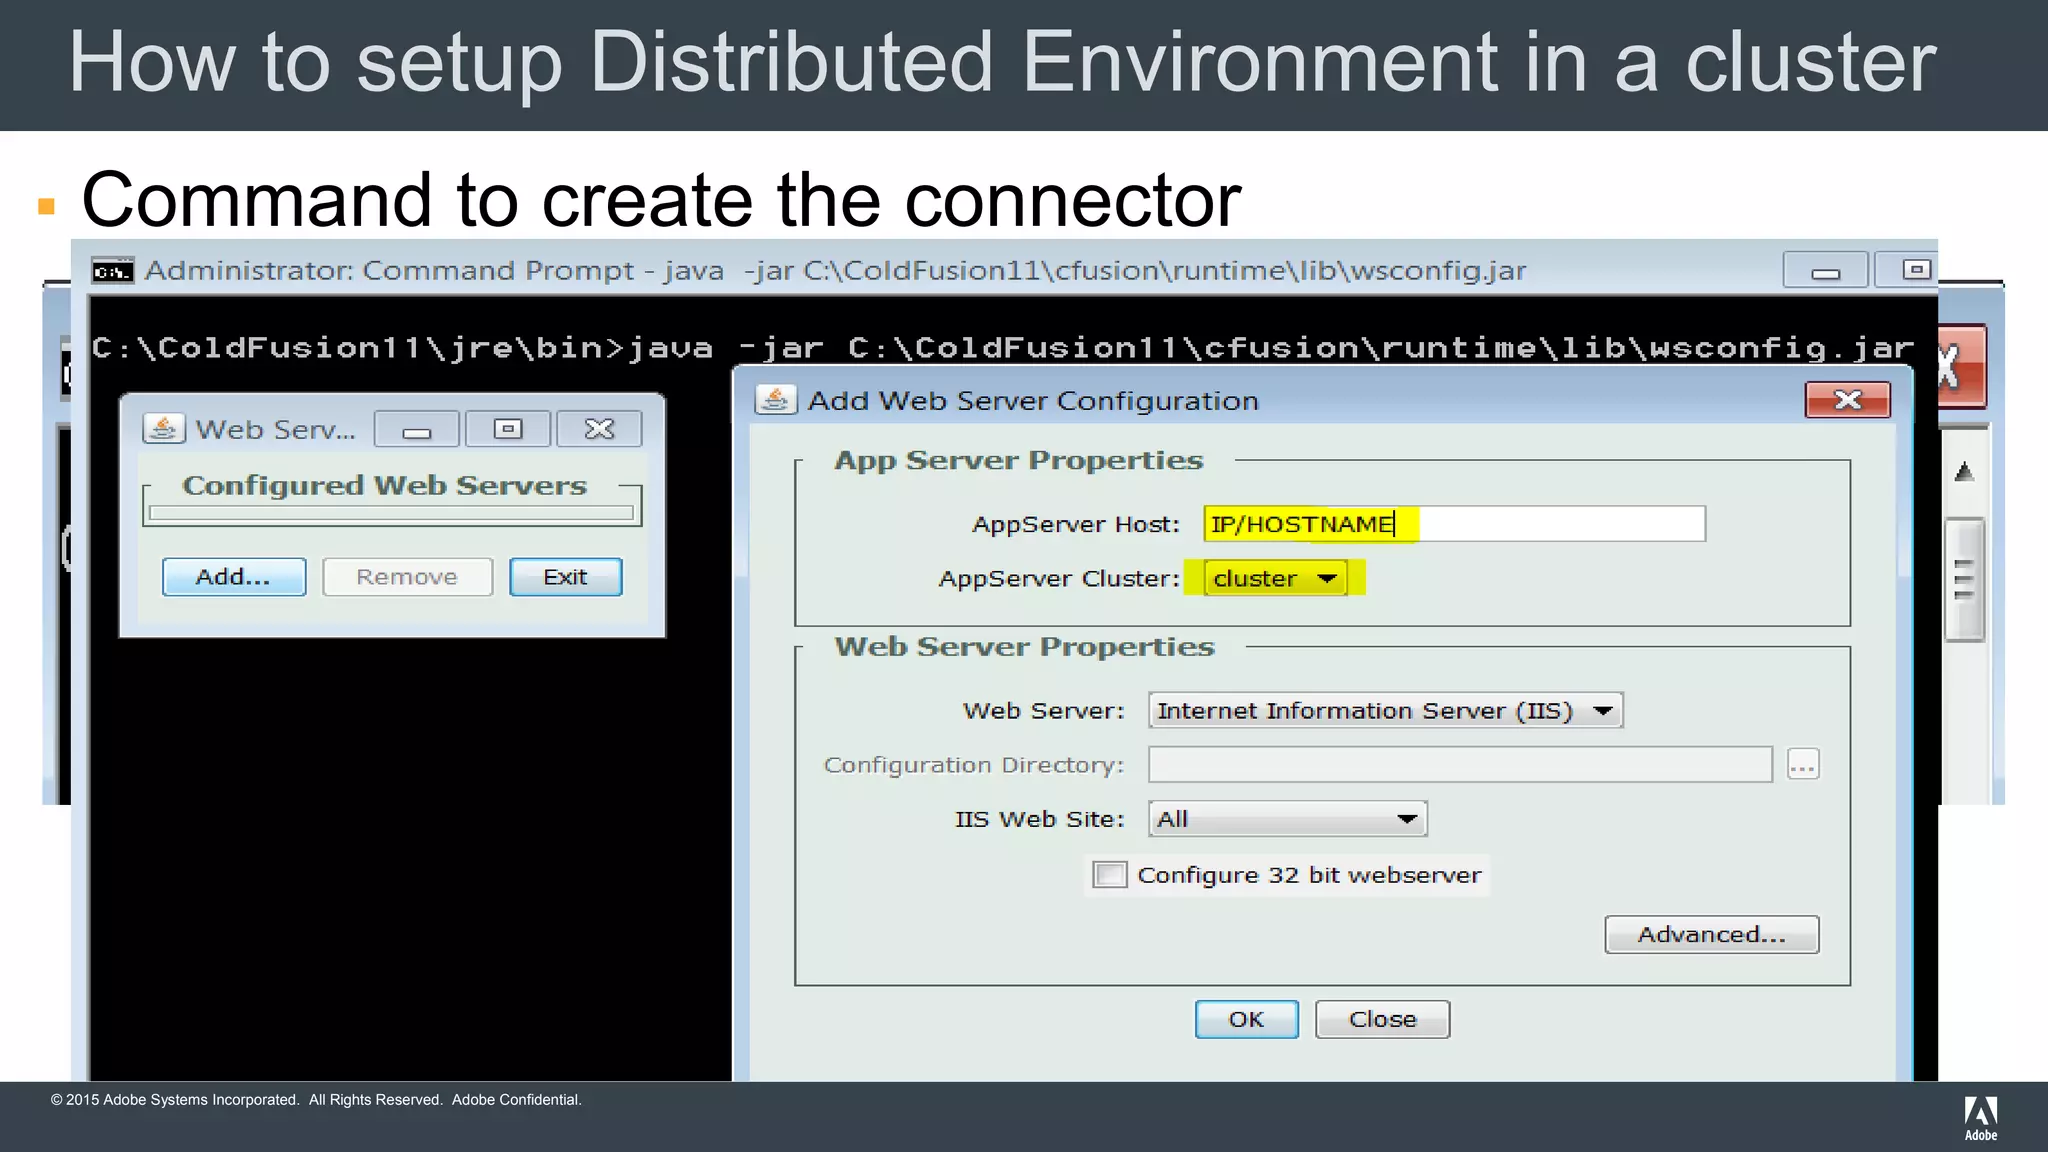
Task: Open the Web Server type dropdown
Action: [x=1386, y=710]
